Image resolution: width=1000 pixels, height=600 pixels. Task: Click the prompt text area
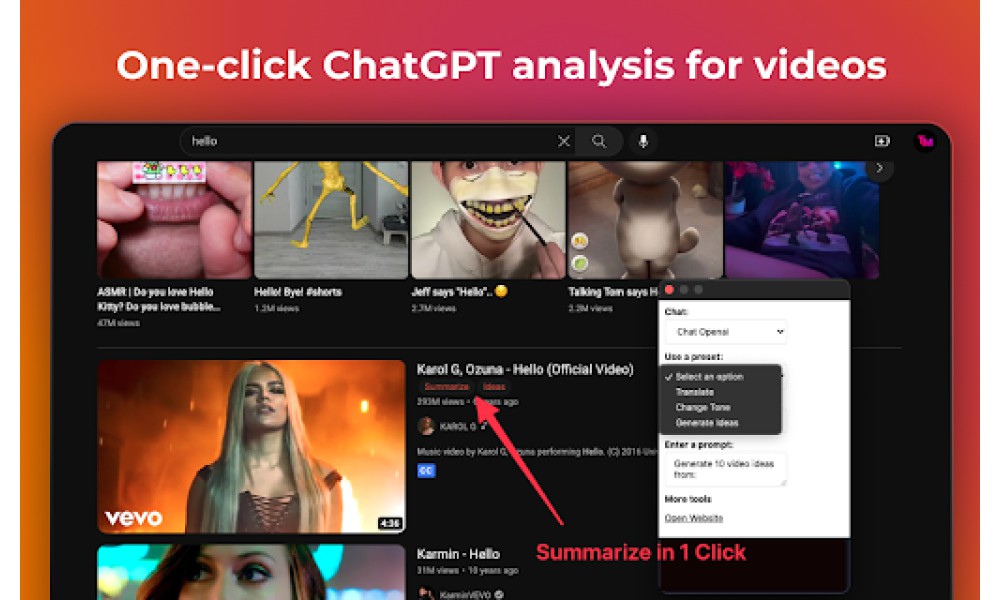pyautogui.click(x=726, y=469)
